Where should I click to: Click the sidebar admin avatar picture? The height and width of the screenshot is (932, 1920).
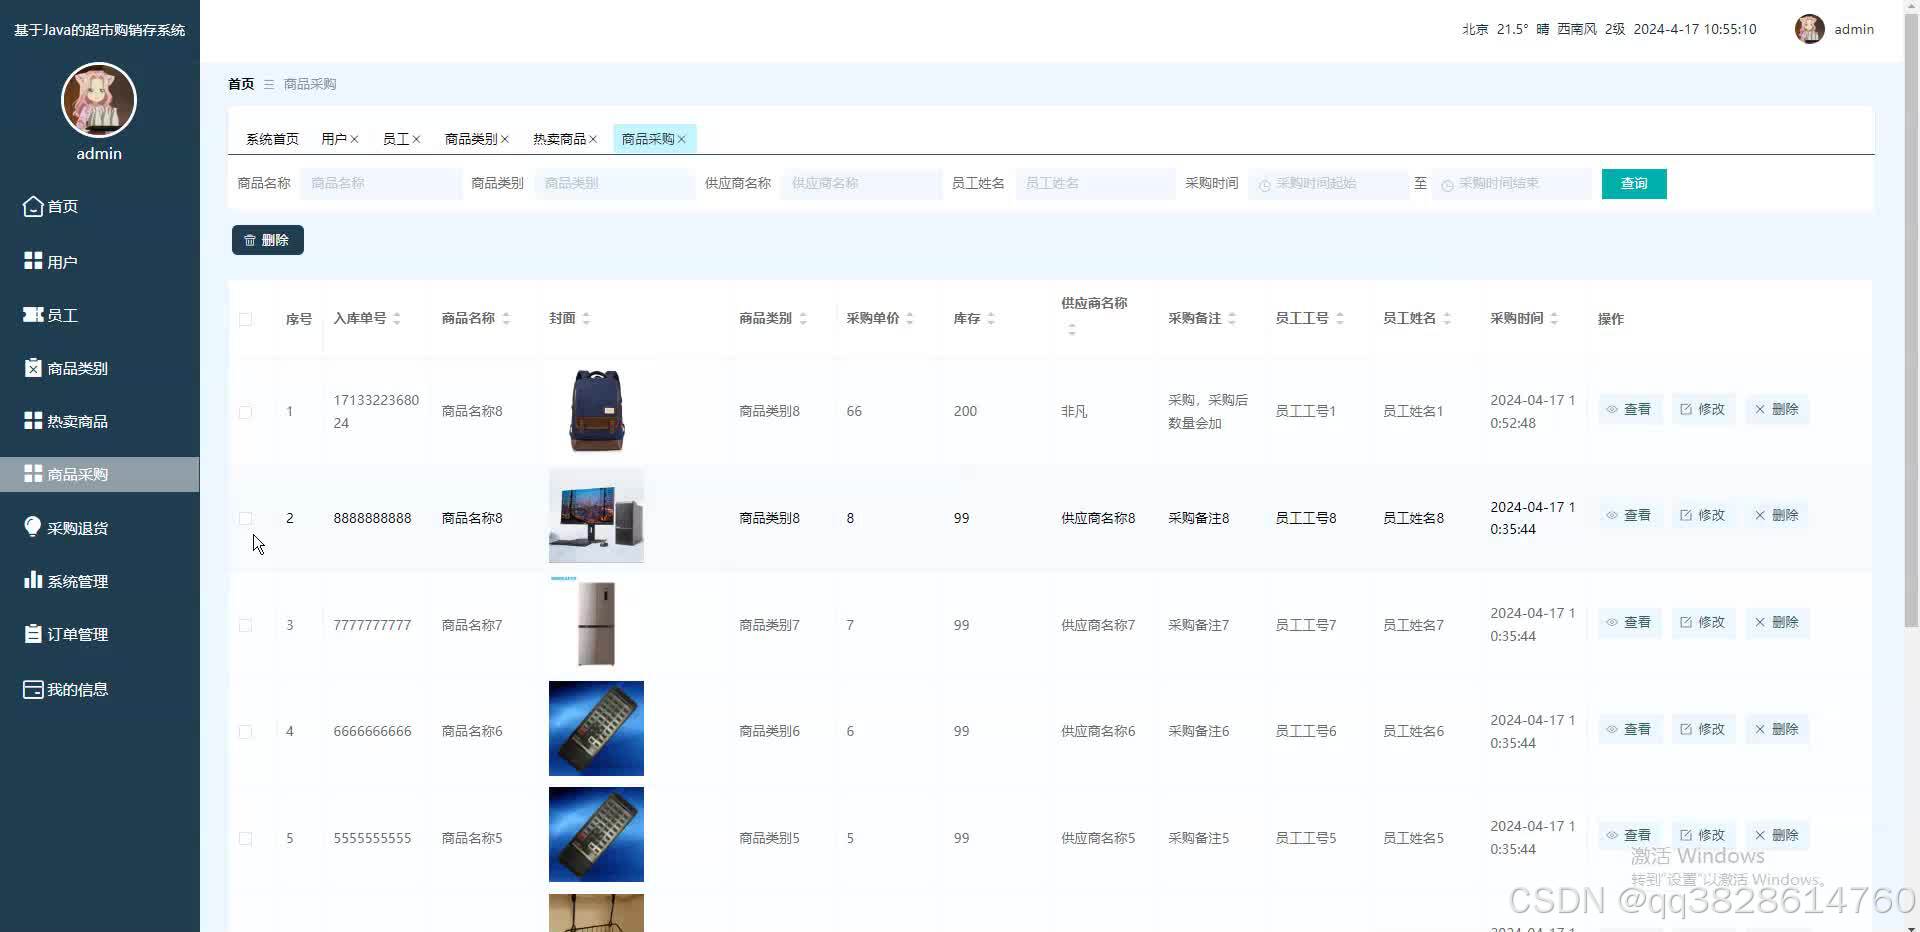coord(99,100)
